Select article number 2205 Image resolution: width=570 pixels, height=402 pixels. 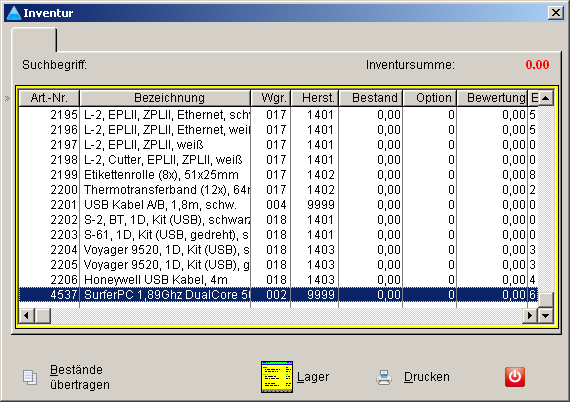[64, 265]
